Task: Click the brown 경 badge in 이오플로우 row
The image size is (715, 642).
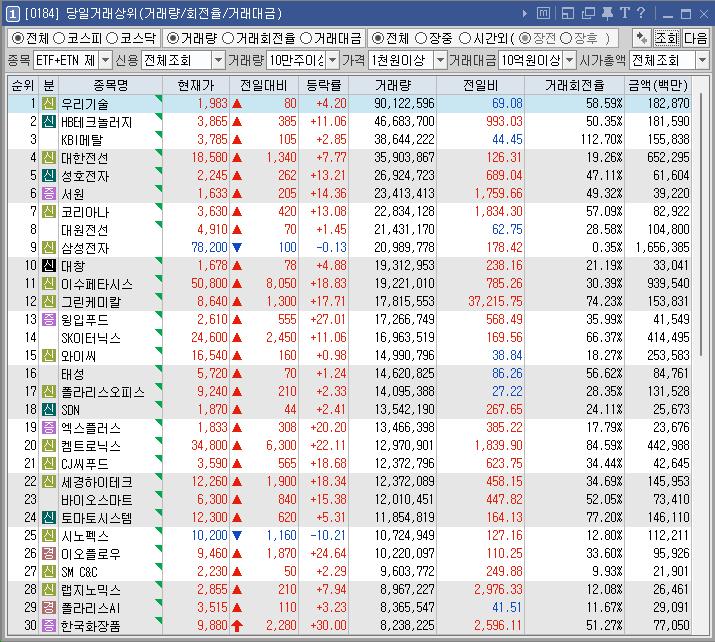Action: (49, 554)
